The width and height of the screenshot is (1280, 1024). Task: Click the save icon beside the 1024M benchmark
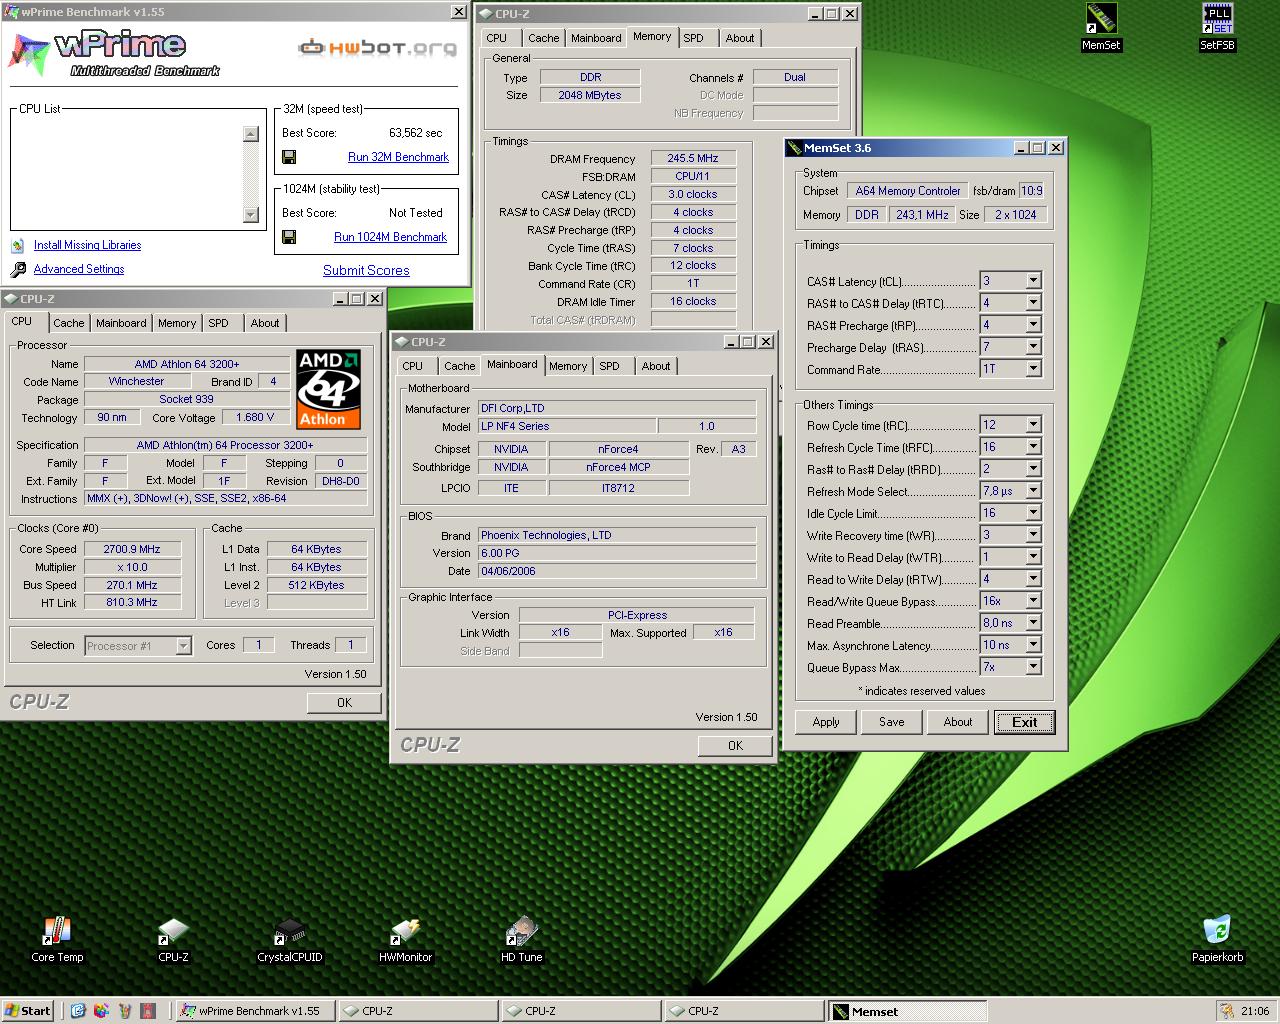click(x=289, y=237)
